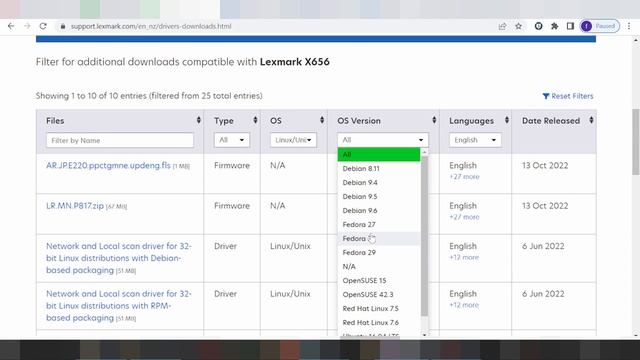Sort by OS Version column arrows
640x360 pixels.
[x=434, y=120]
